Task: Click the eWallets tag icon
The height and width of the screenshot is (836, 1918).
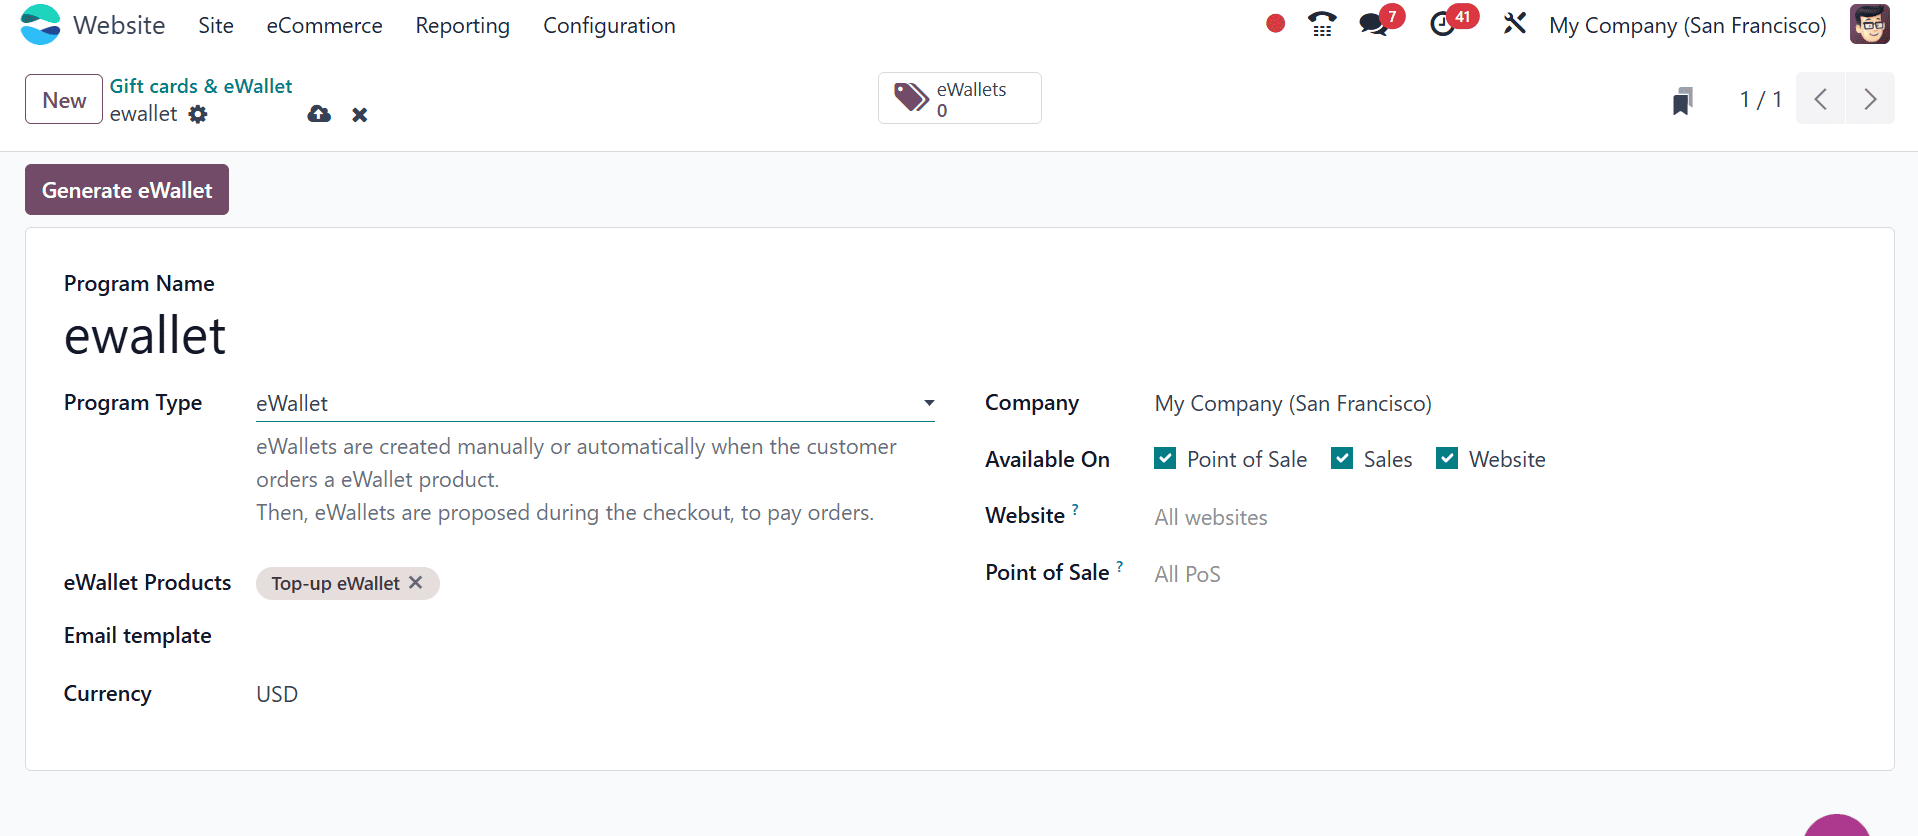Action: click(x=911, y=97)
